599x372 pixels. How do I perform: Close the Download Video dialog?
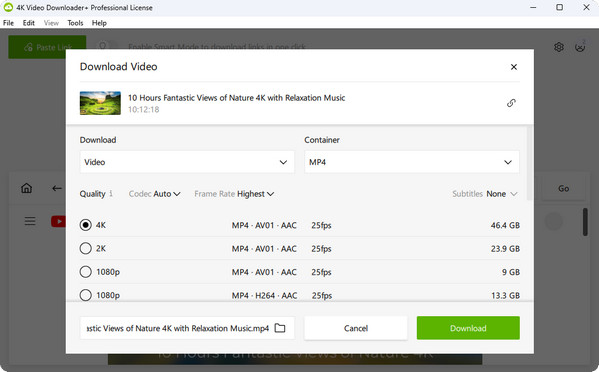tap(514, 67)
